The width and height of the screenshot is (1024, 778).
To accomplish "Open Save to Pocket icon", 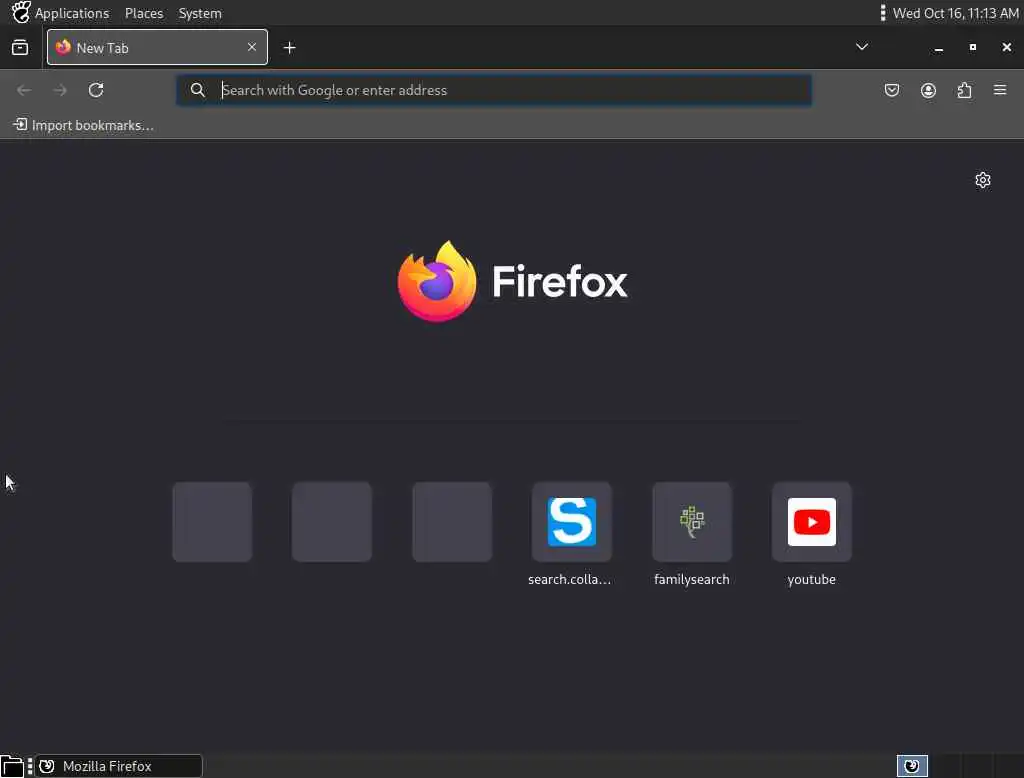I will pos(891,90).
